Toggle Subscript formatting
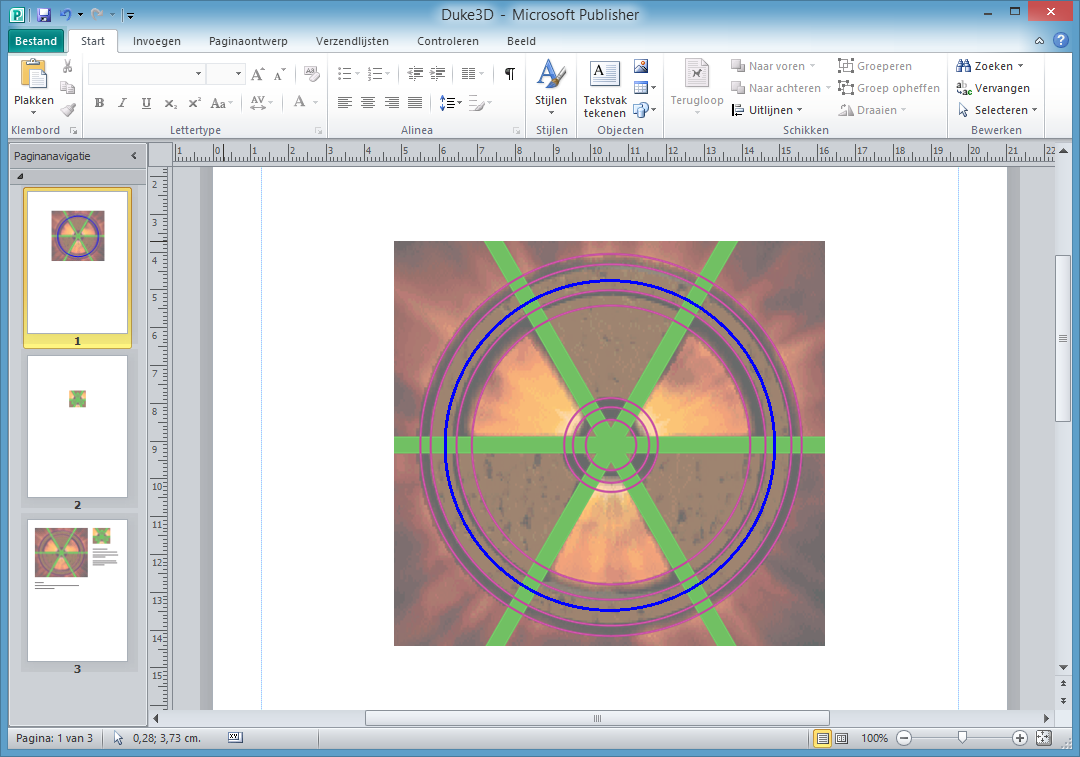Image resolution: width=1080 pixels, height=757 pixels. click(x=170, y=103)
